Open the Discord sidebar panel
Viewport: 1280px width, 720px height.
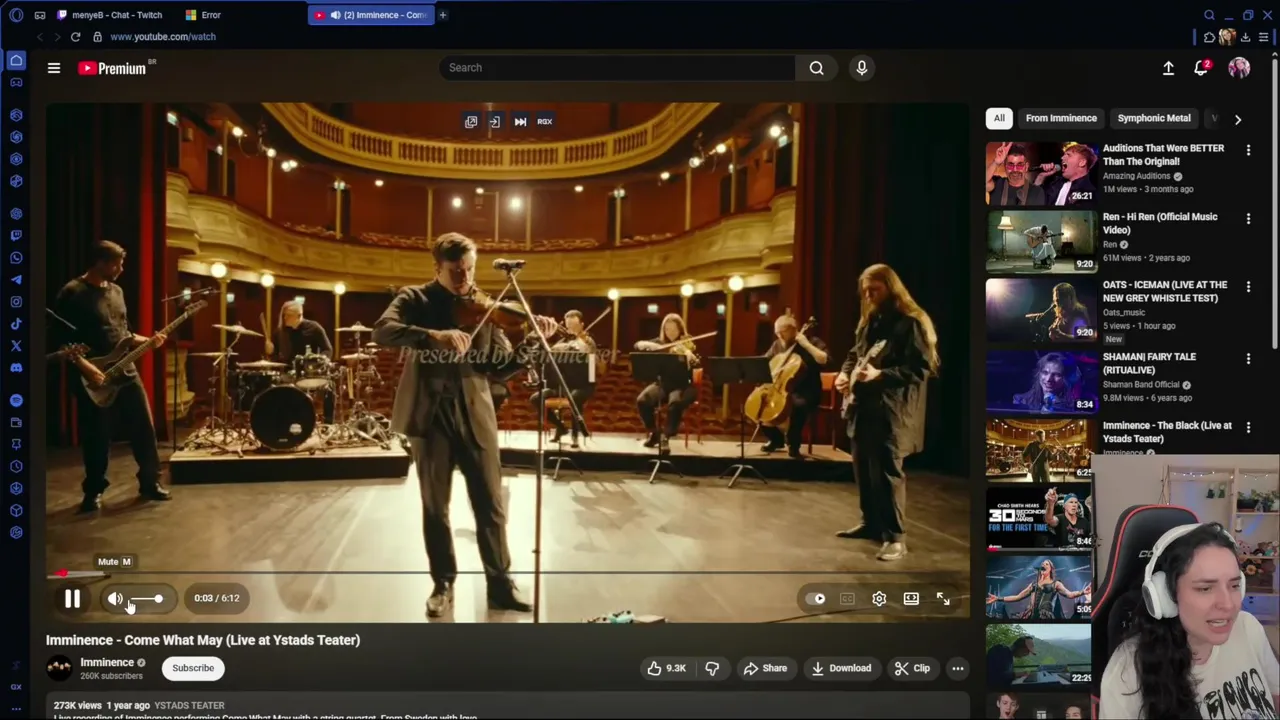pyautogui.click(x=16, y=368)
